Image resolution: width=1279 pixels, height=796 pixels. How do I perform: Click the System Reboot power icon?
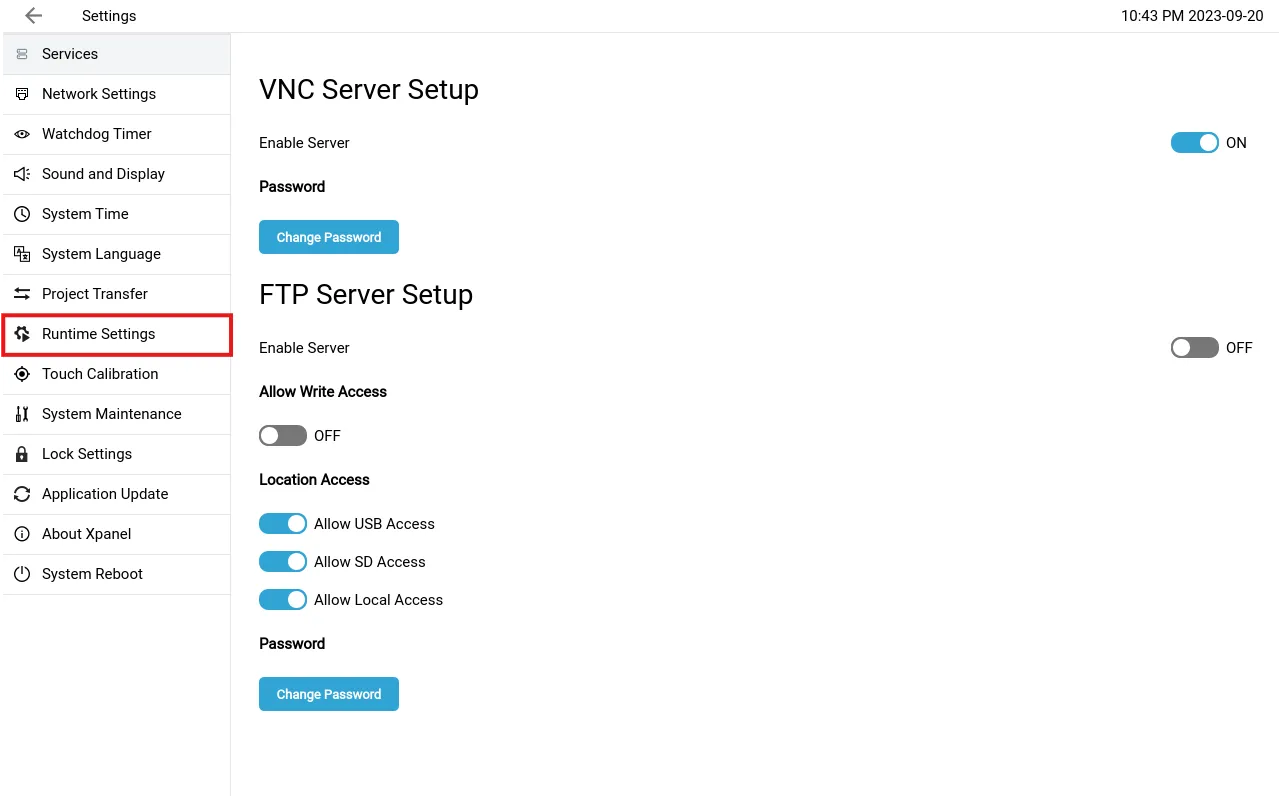[22, 574]
